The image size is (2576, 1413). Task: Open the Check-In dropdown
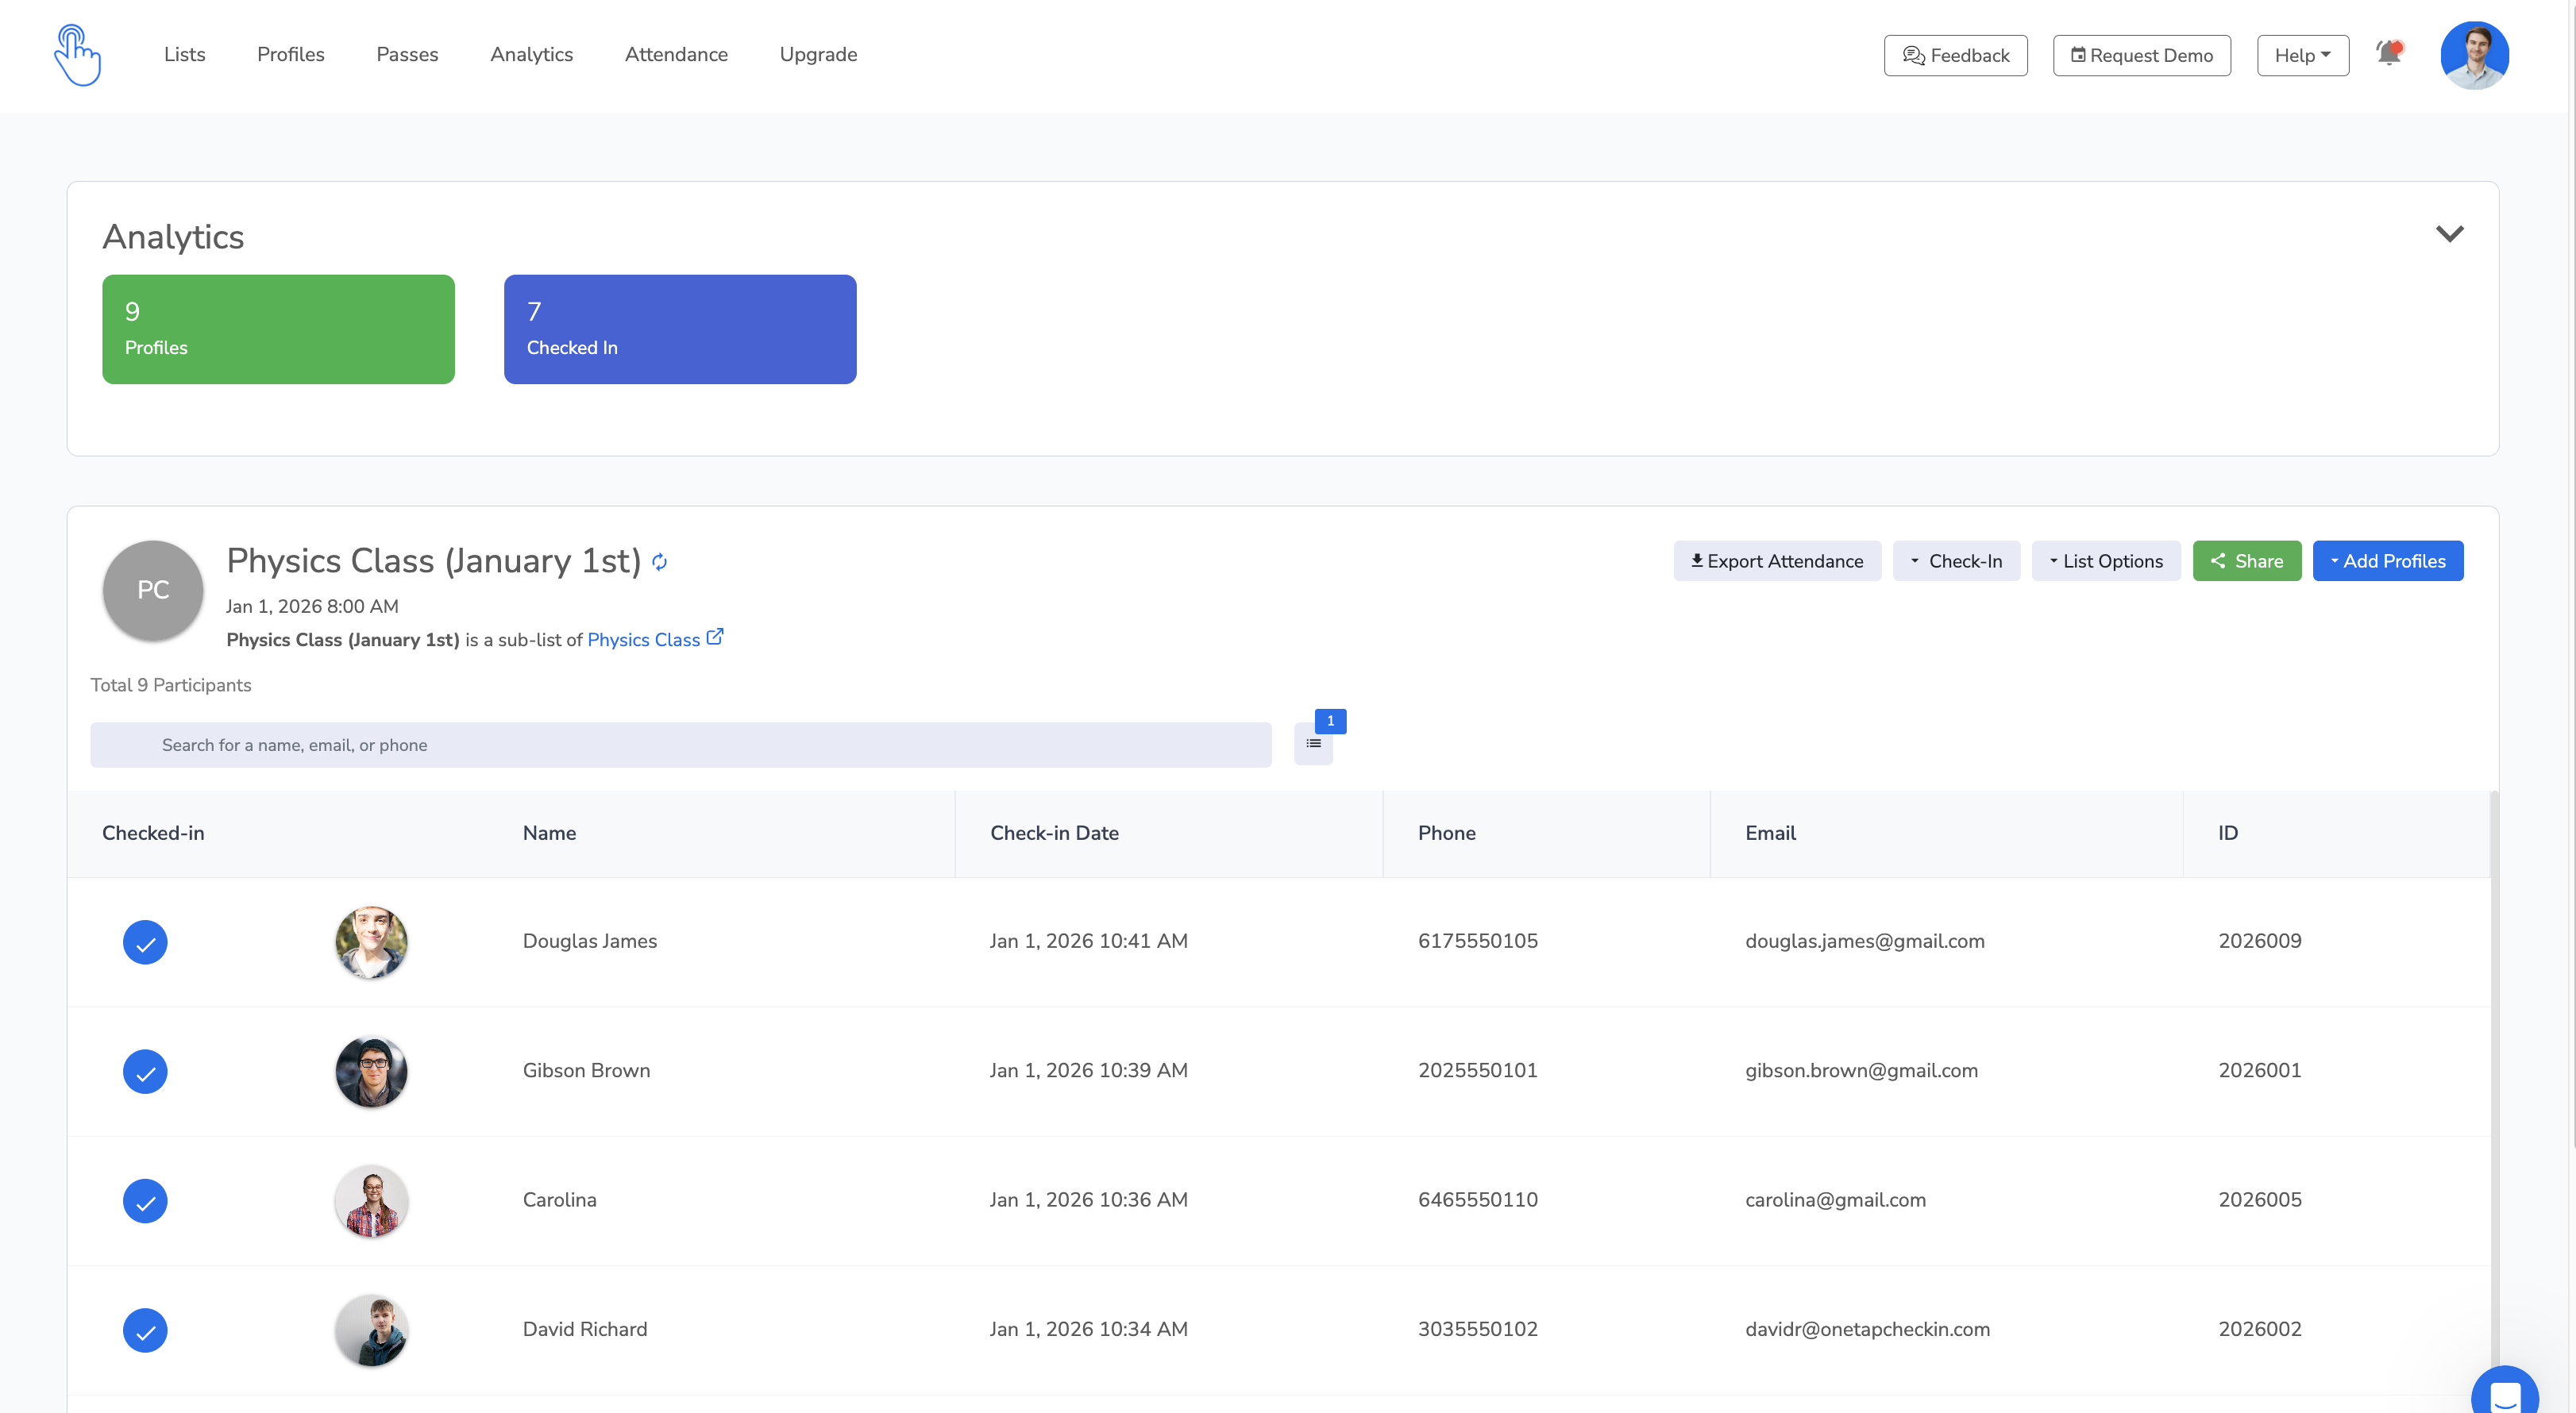coord(1956,561)
